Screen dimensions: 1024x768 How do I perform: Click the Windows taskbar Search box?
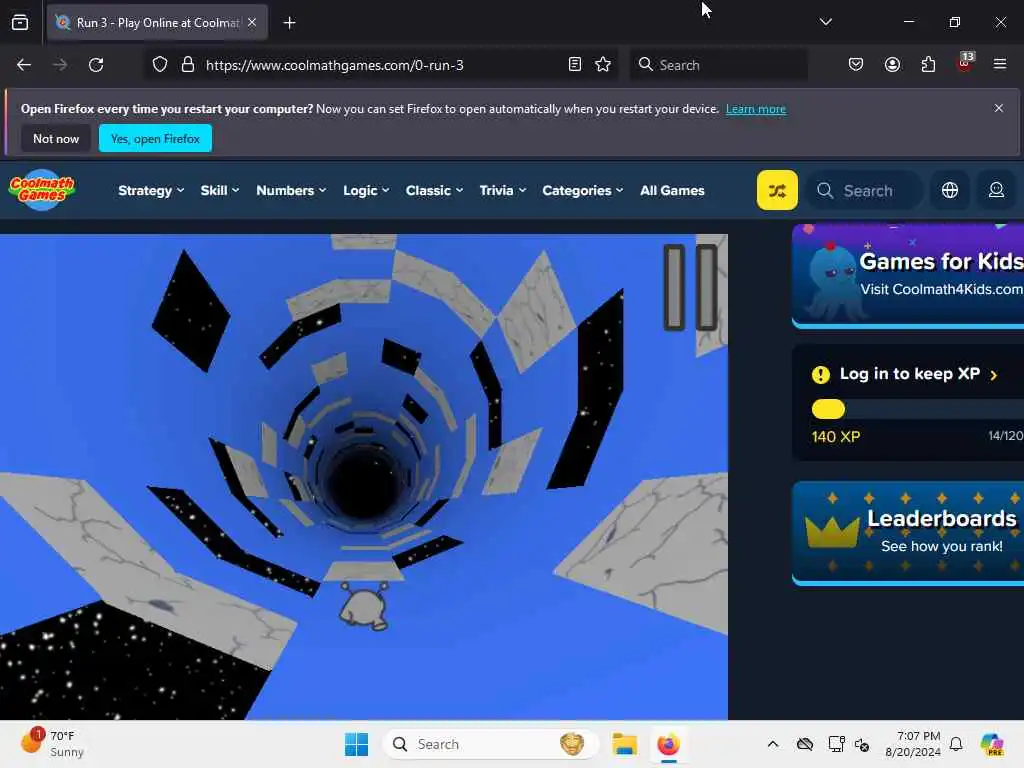[x=491, y=744]
